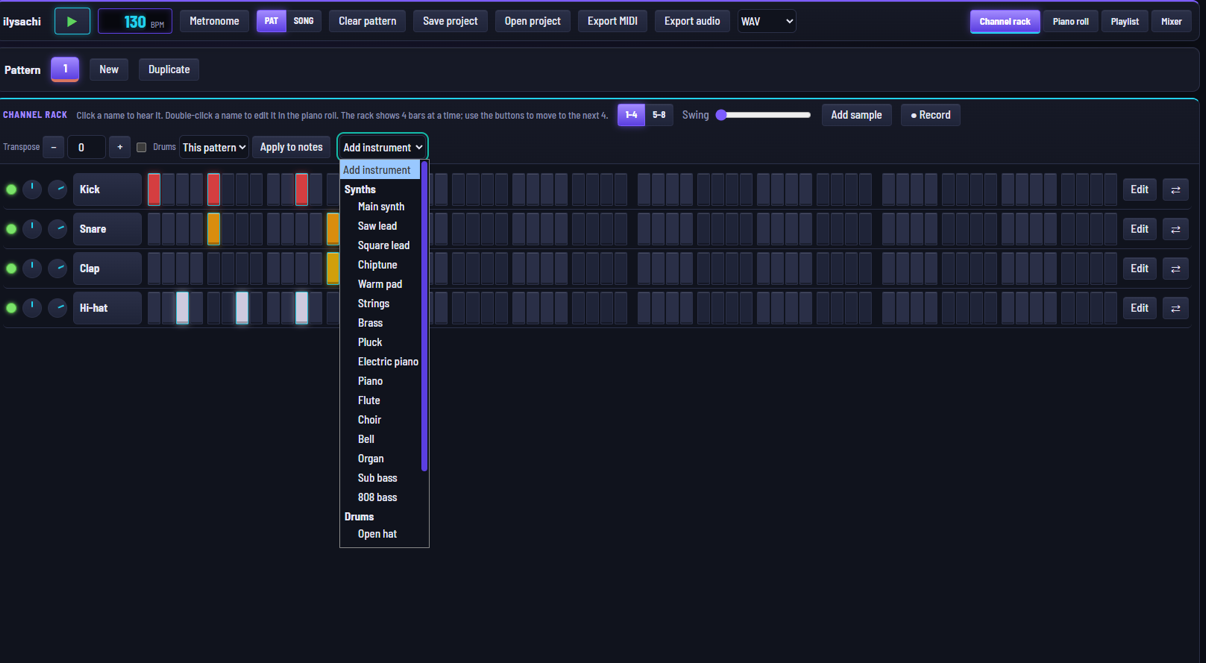Clear the current pattern
The image size is (1206, 663).
[367, 21]
